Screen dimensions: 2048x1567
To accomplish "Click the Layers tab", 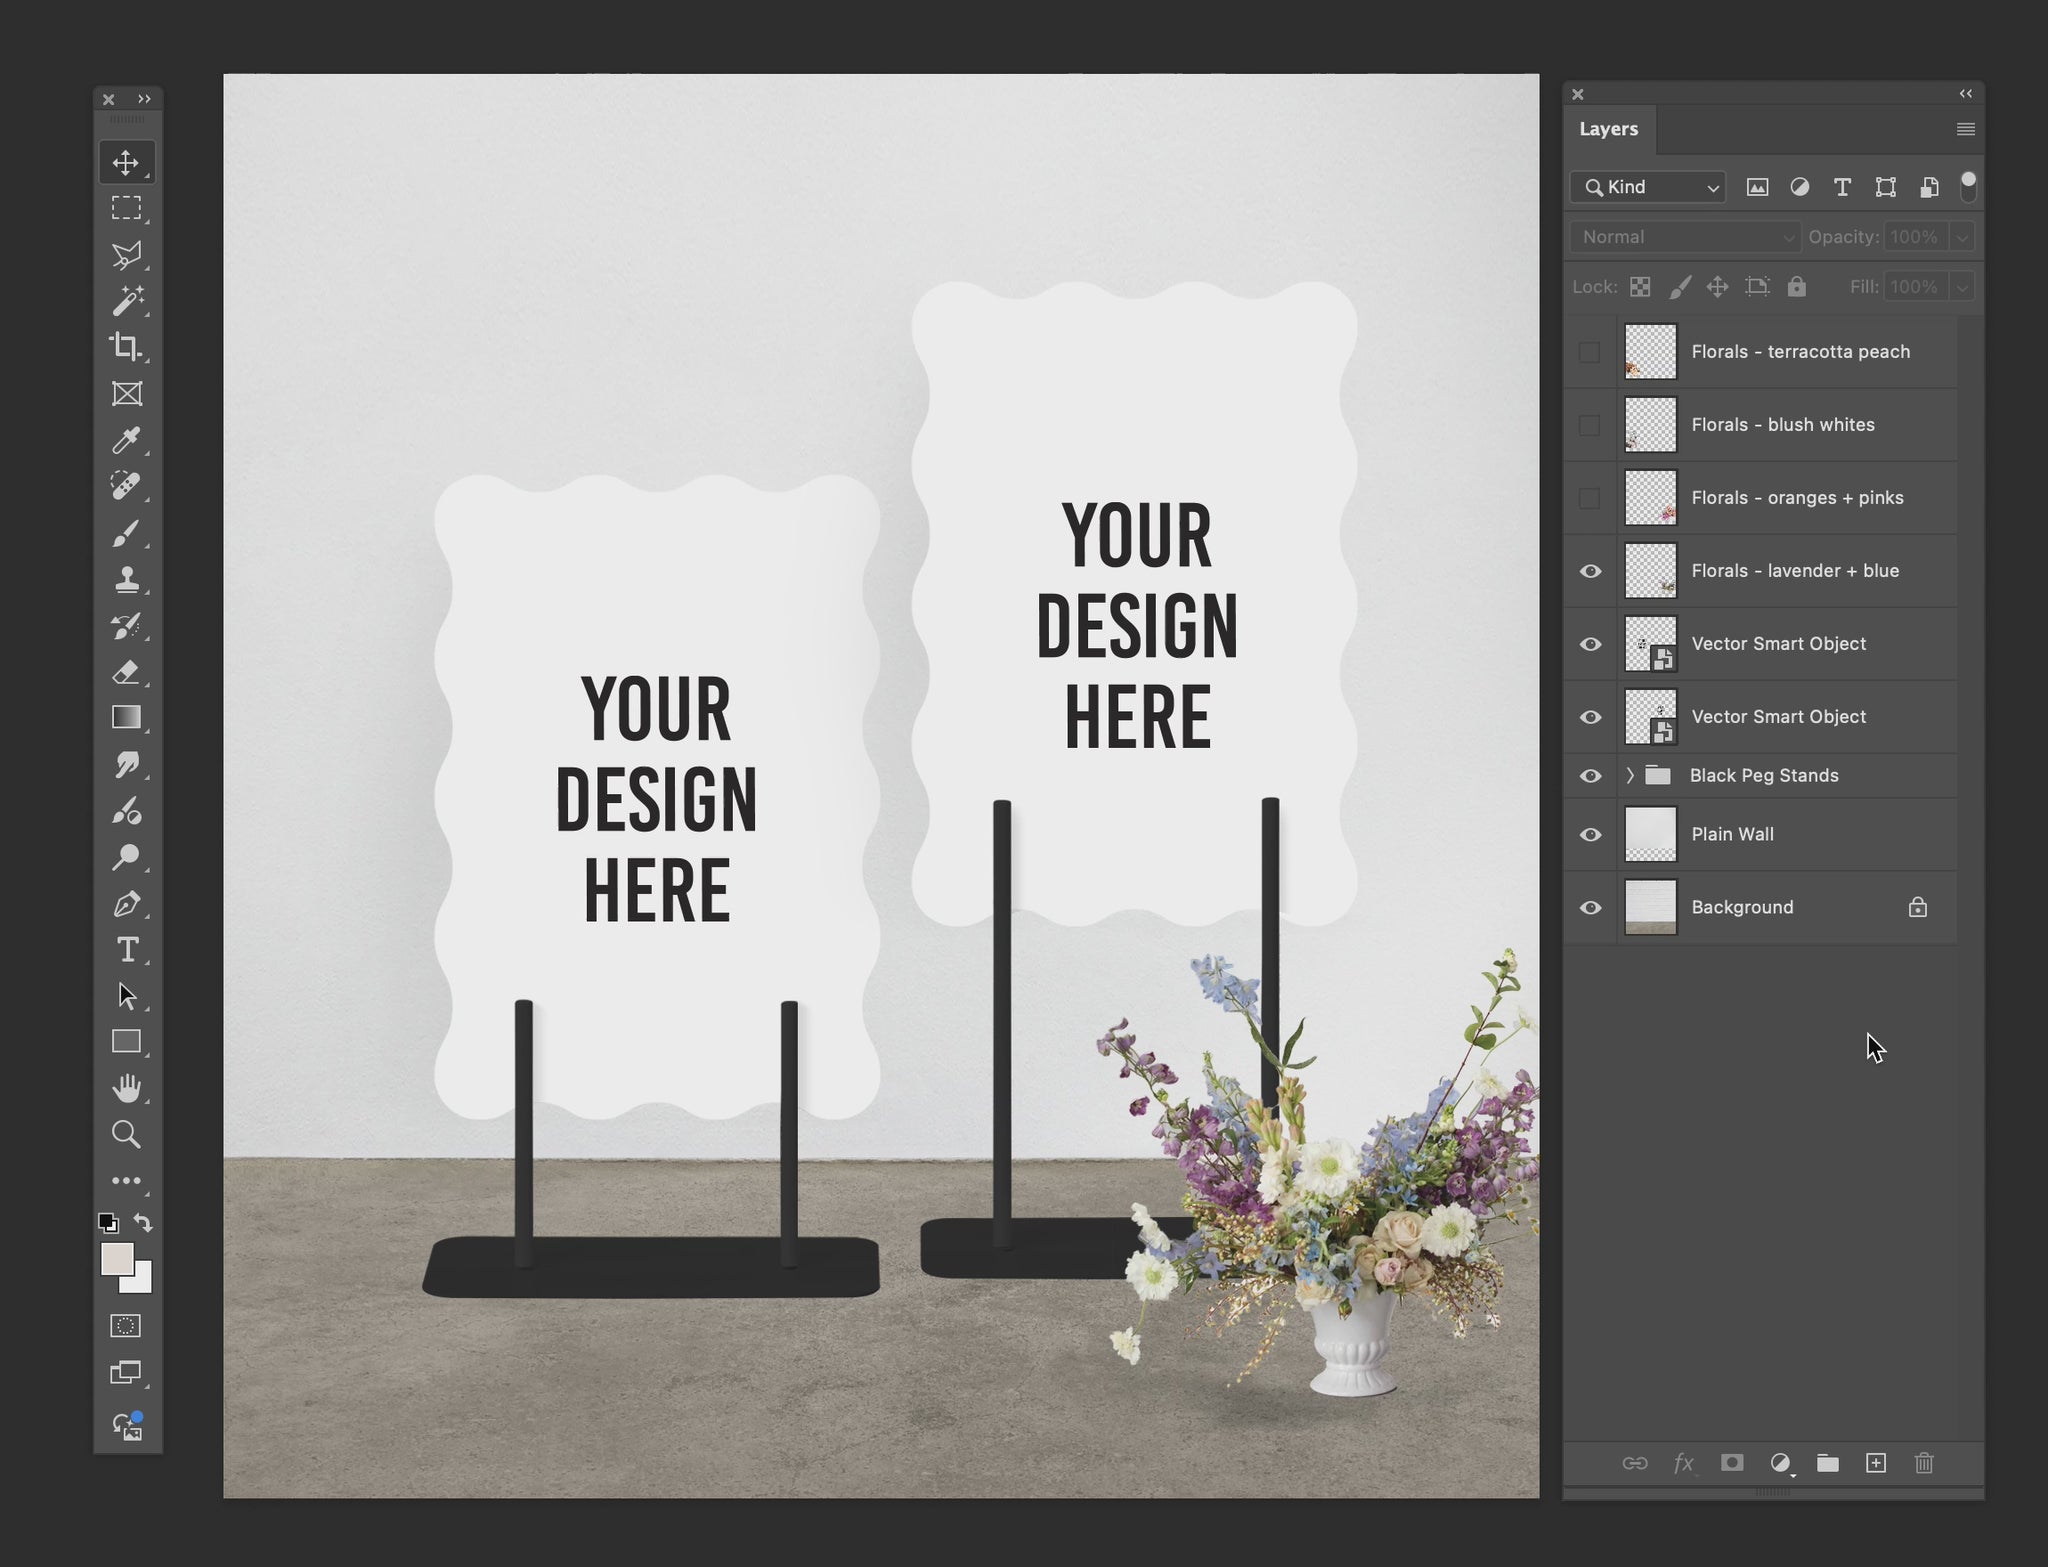I will tap(1608, 129).
